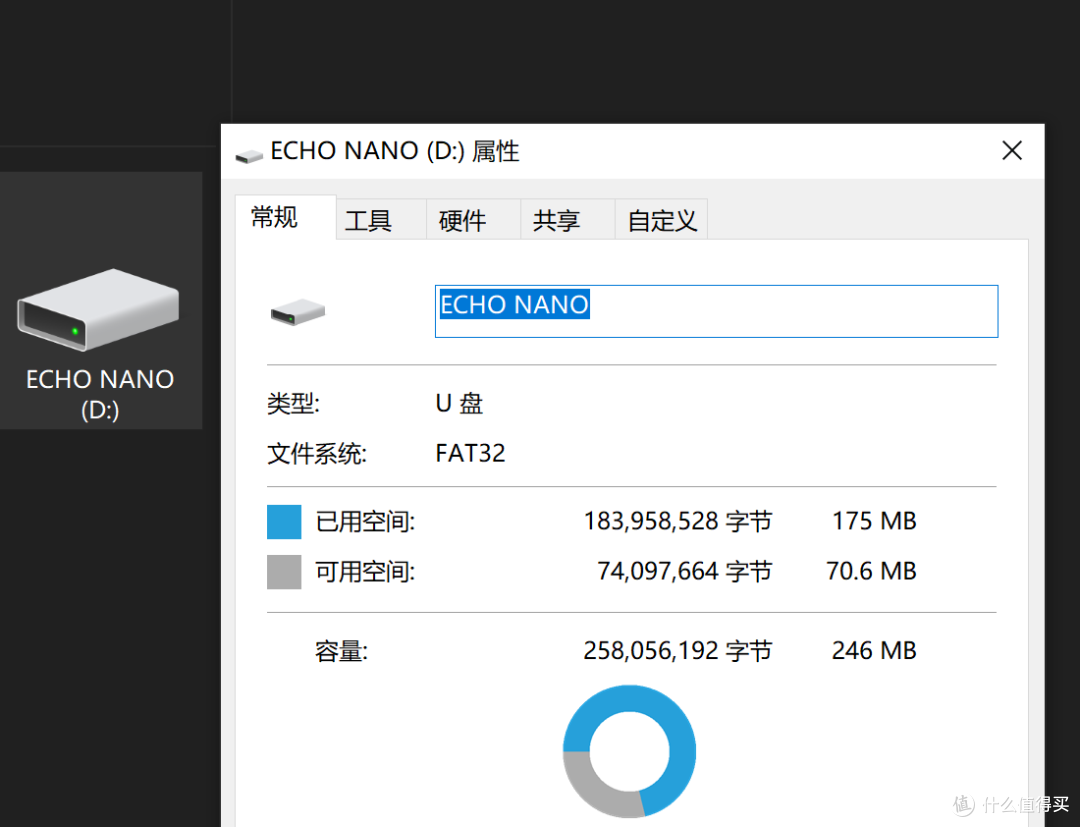The height and width of the screenshot is (827, 1080).
Task: Click the FAT32 file system value
Action: tap(470, 453)
